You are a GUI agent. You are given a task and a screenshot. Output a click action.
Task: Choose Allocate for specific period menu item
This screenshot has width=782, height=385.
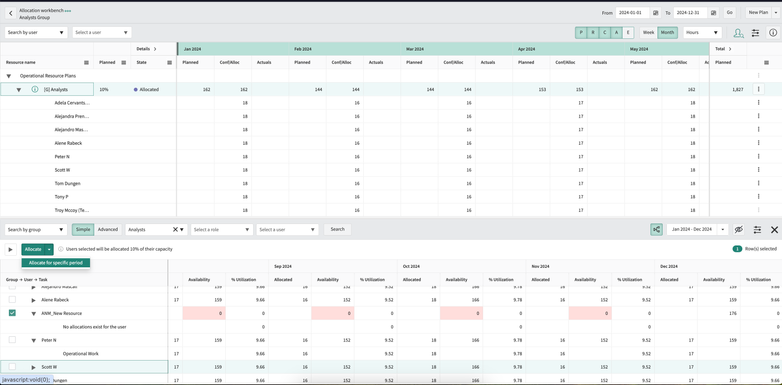coord(56,262)
